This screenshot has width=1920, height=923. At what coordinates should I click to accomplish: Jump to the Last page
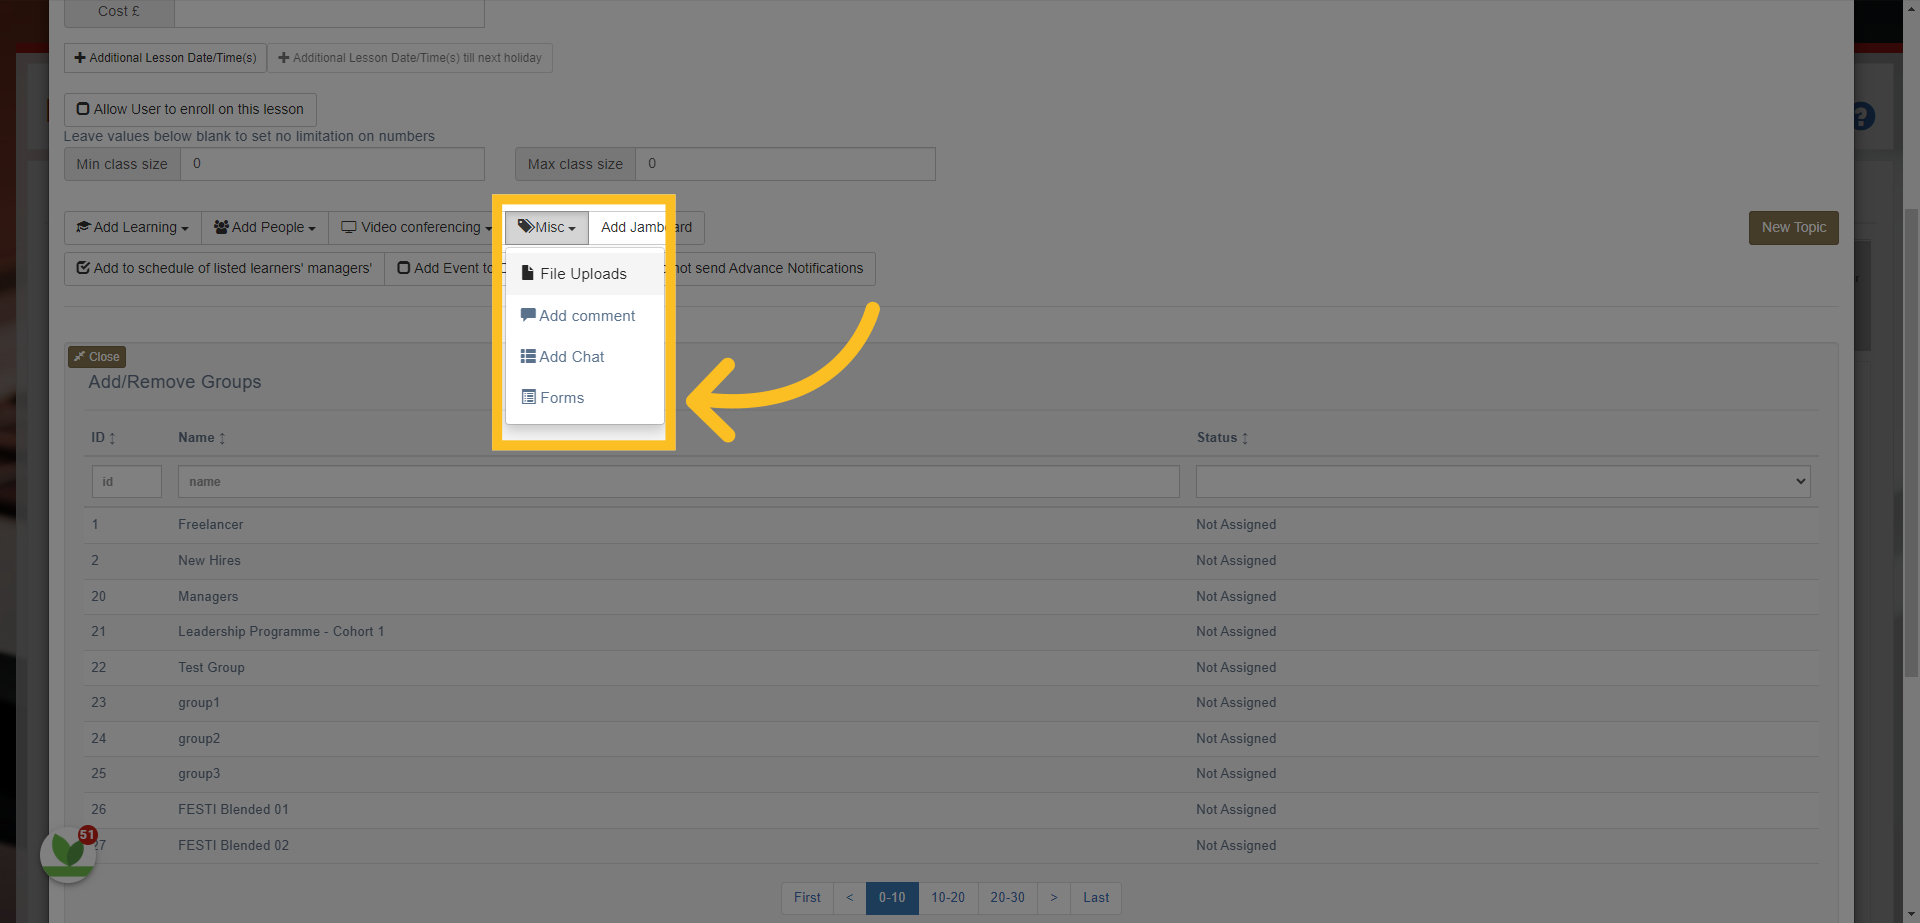(x=1096, y=898)
